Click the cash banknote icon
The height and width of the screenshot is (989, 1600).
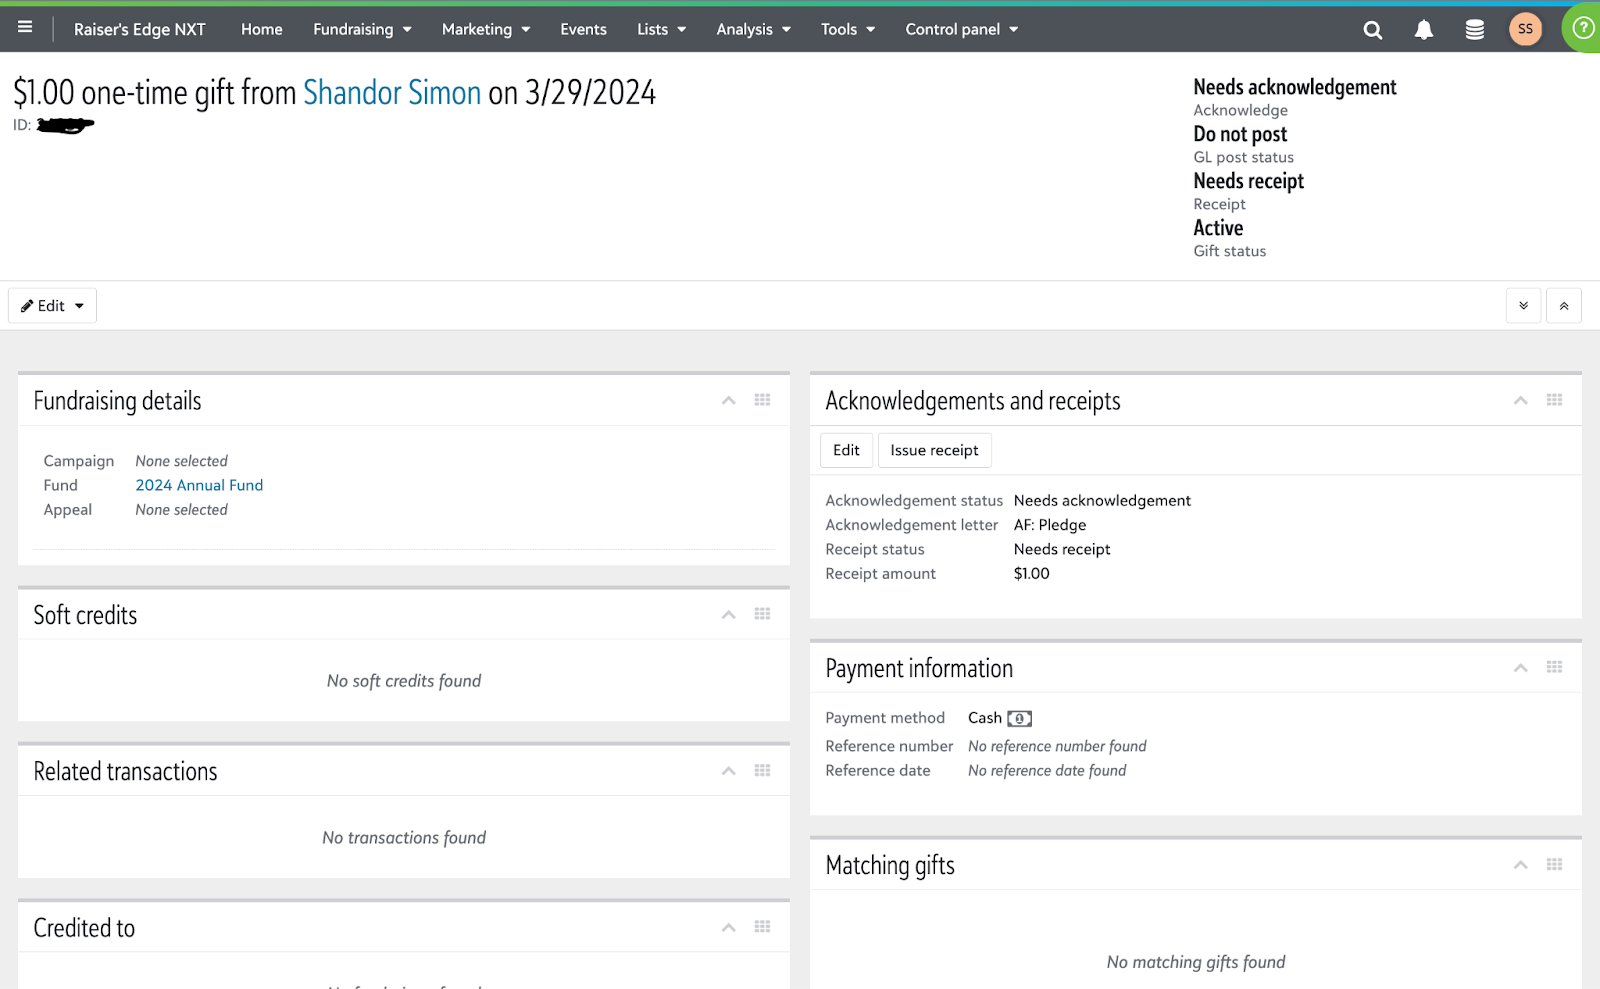click(x=1020, y=719)
